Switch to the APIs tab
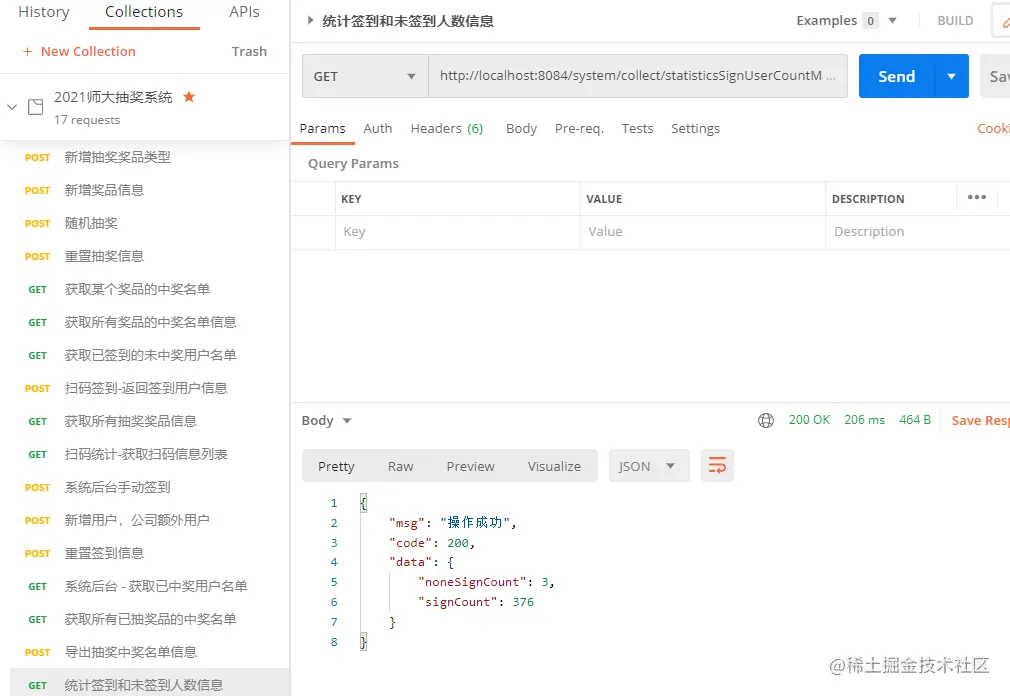1010x696 pixels. click(244, 12)
